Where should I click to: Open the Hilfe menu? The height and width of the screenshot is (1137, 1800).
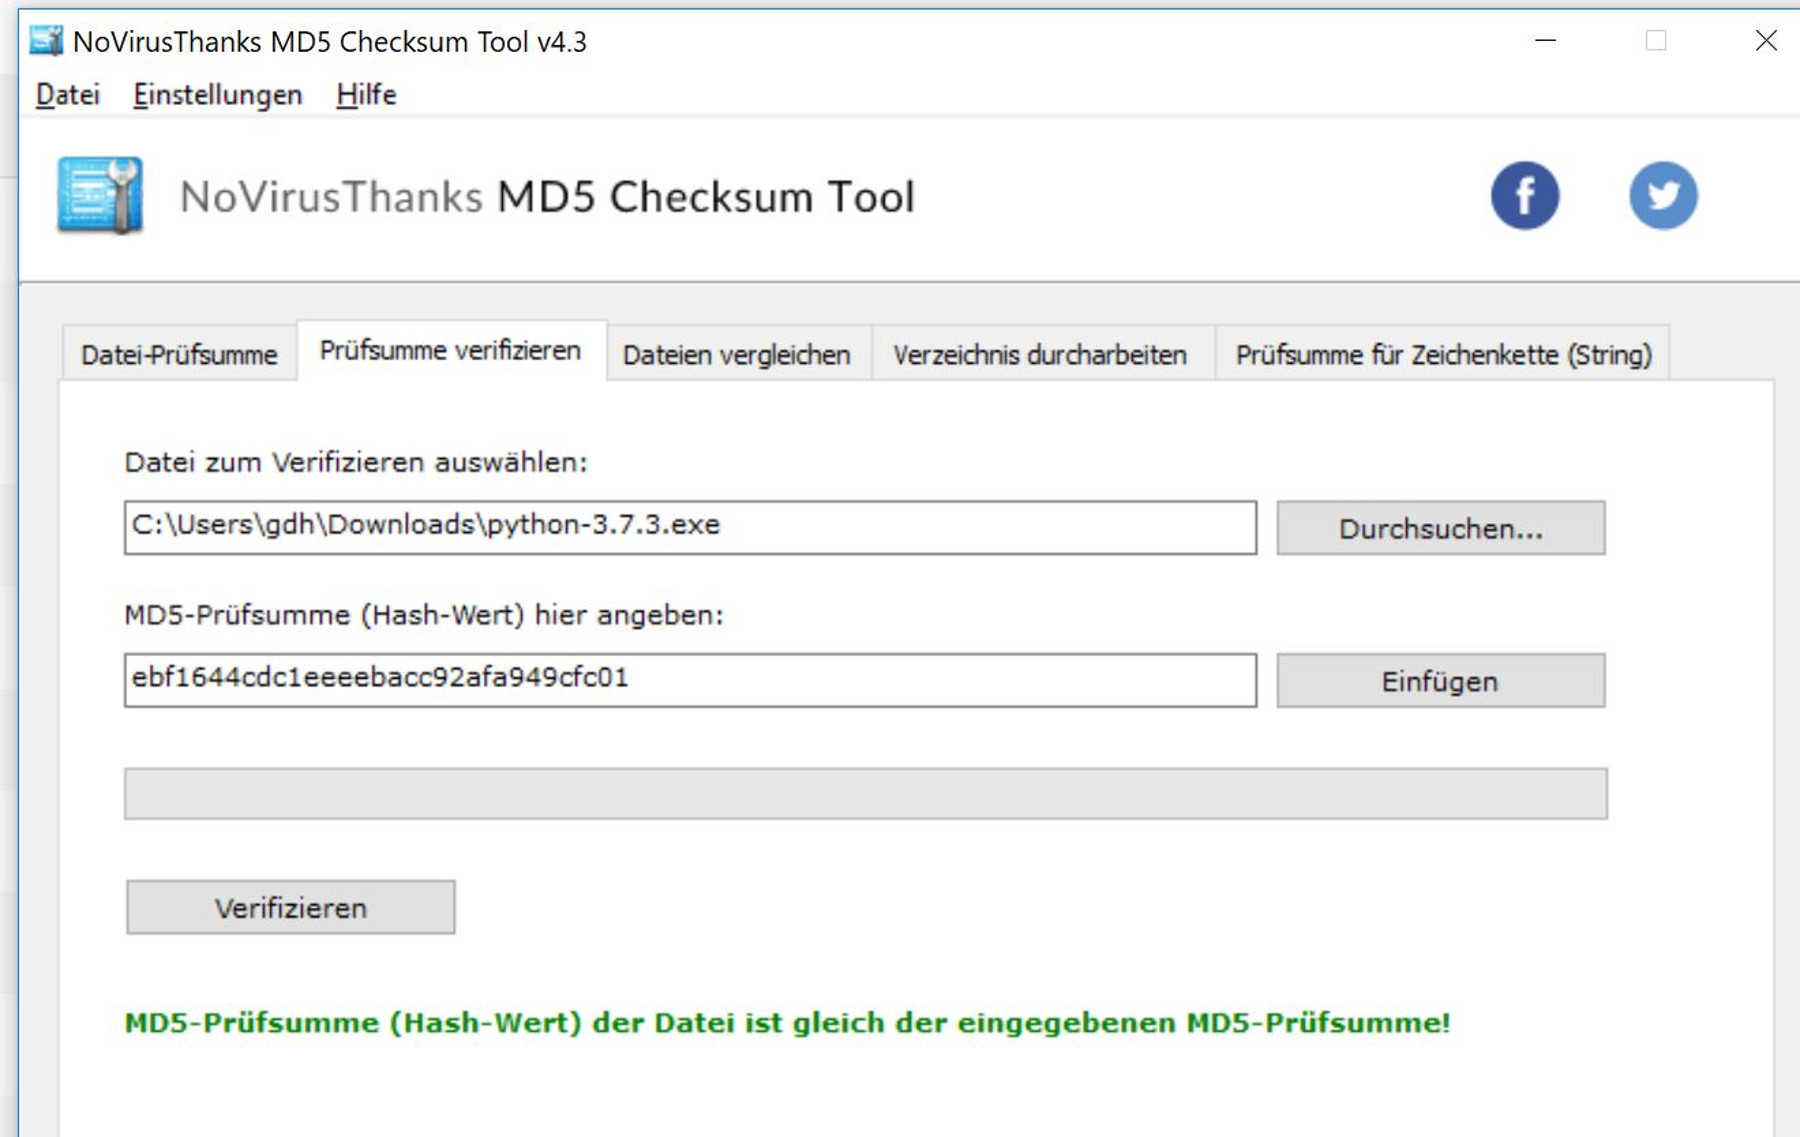(366, 95)
